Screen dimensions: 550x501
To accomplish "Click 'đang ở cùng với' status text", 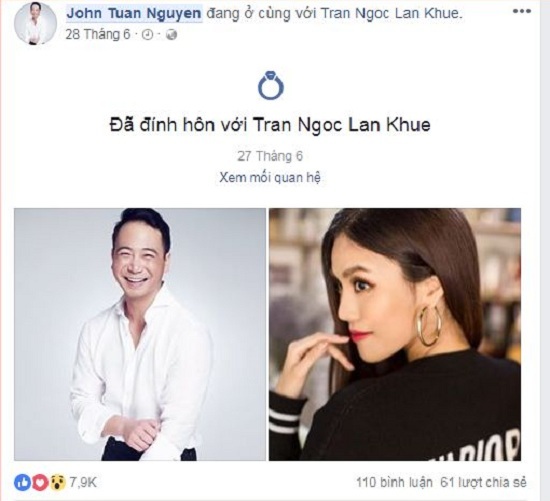I will [261, 14].
